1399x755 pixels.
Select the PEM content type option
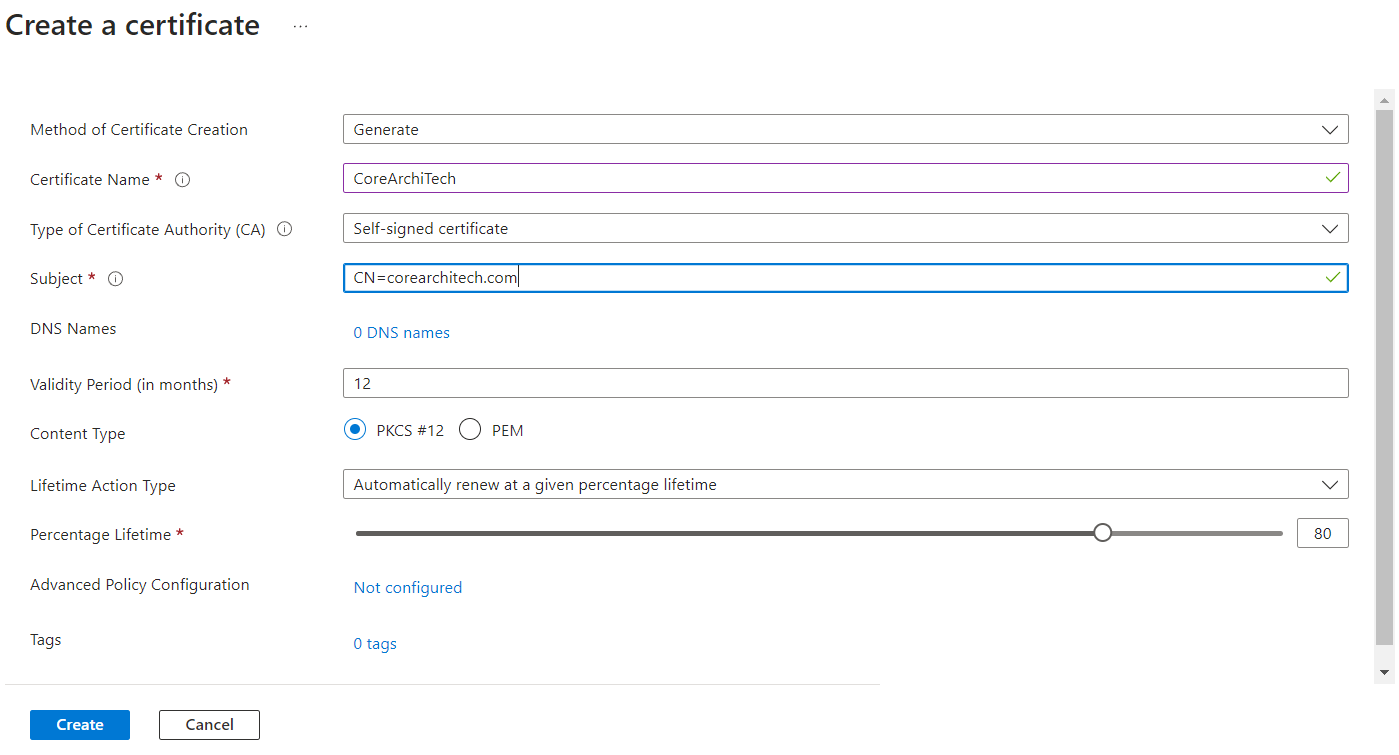pos(470,429)
